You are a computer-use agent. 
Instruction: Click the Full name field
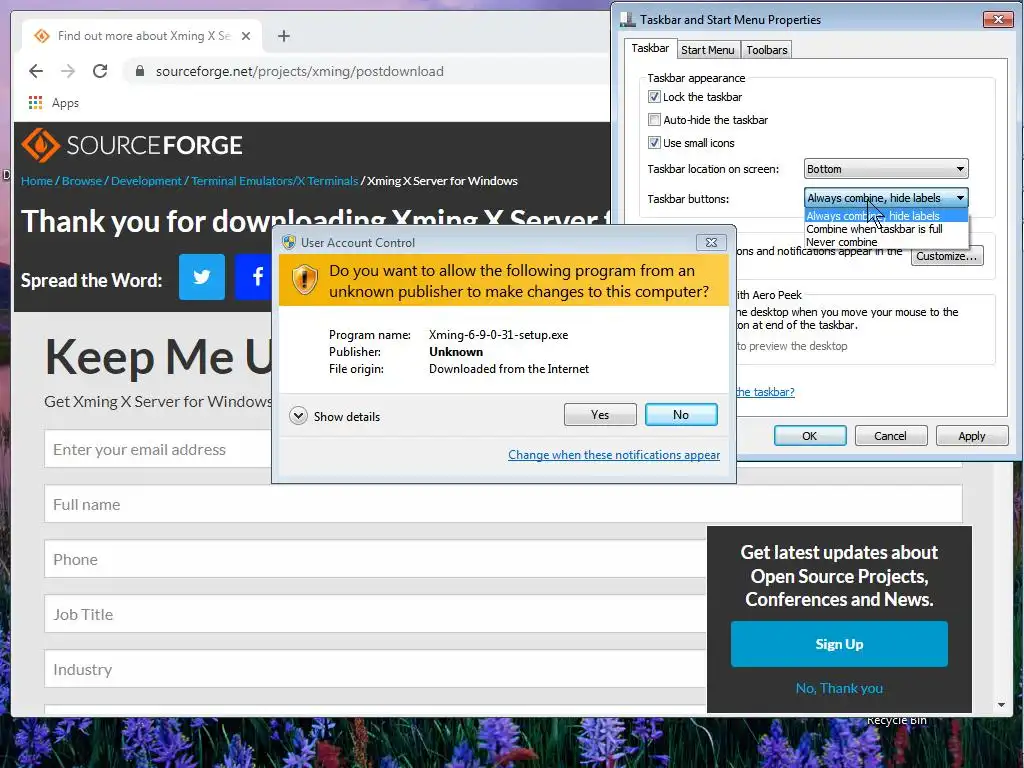tap(503, 504)
